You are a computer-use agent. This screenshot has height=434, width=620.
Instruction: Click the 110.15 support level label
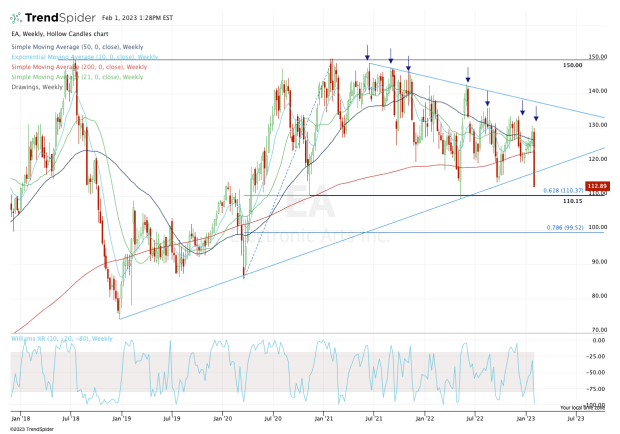pyautogui.click(x=573, y=201)
